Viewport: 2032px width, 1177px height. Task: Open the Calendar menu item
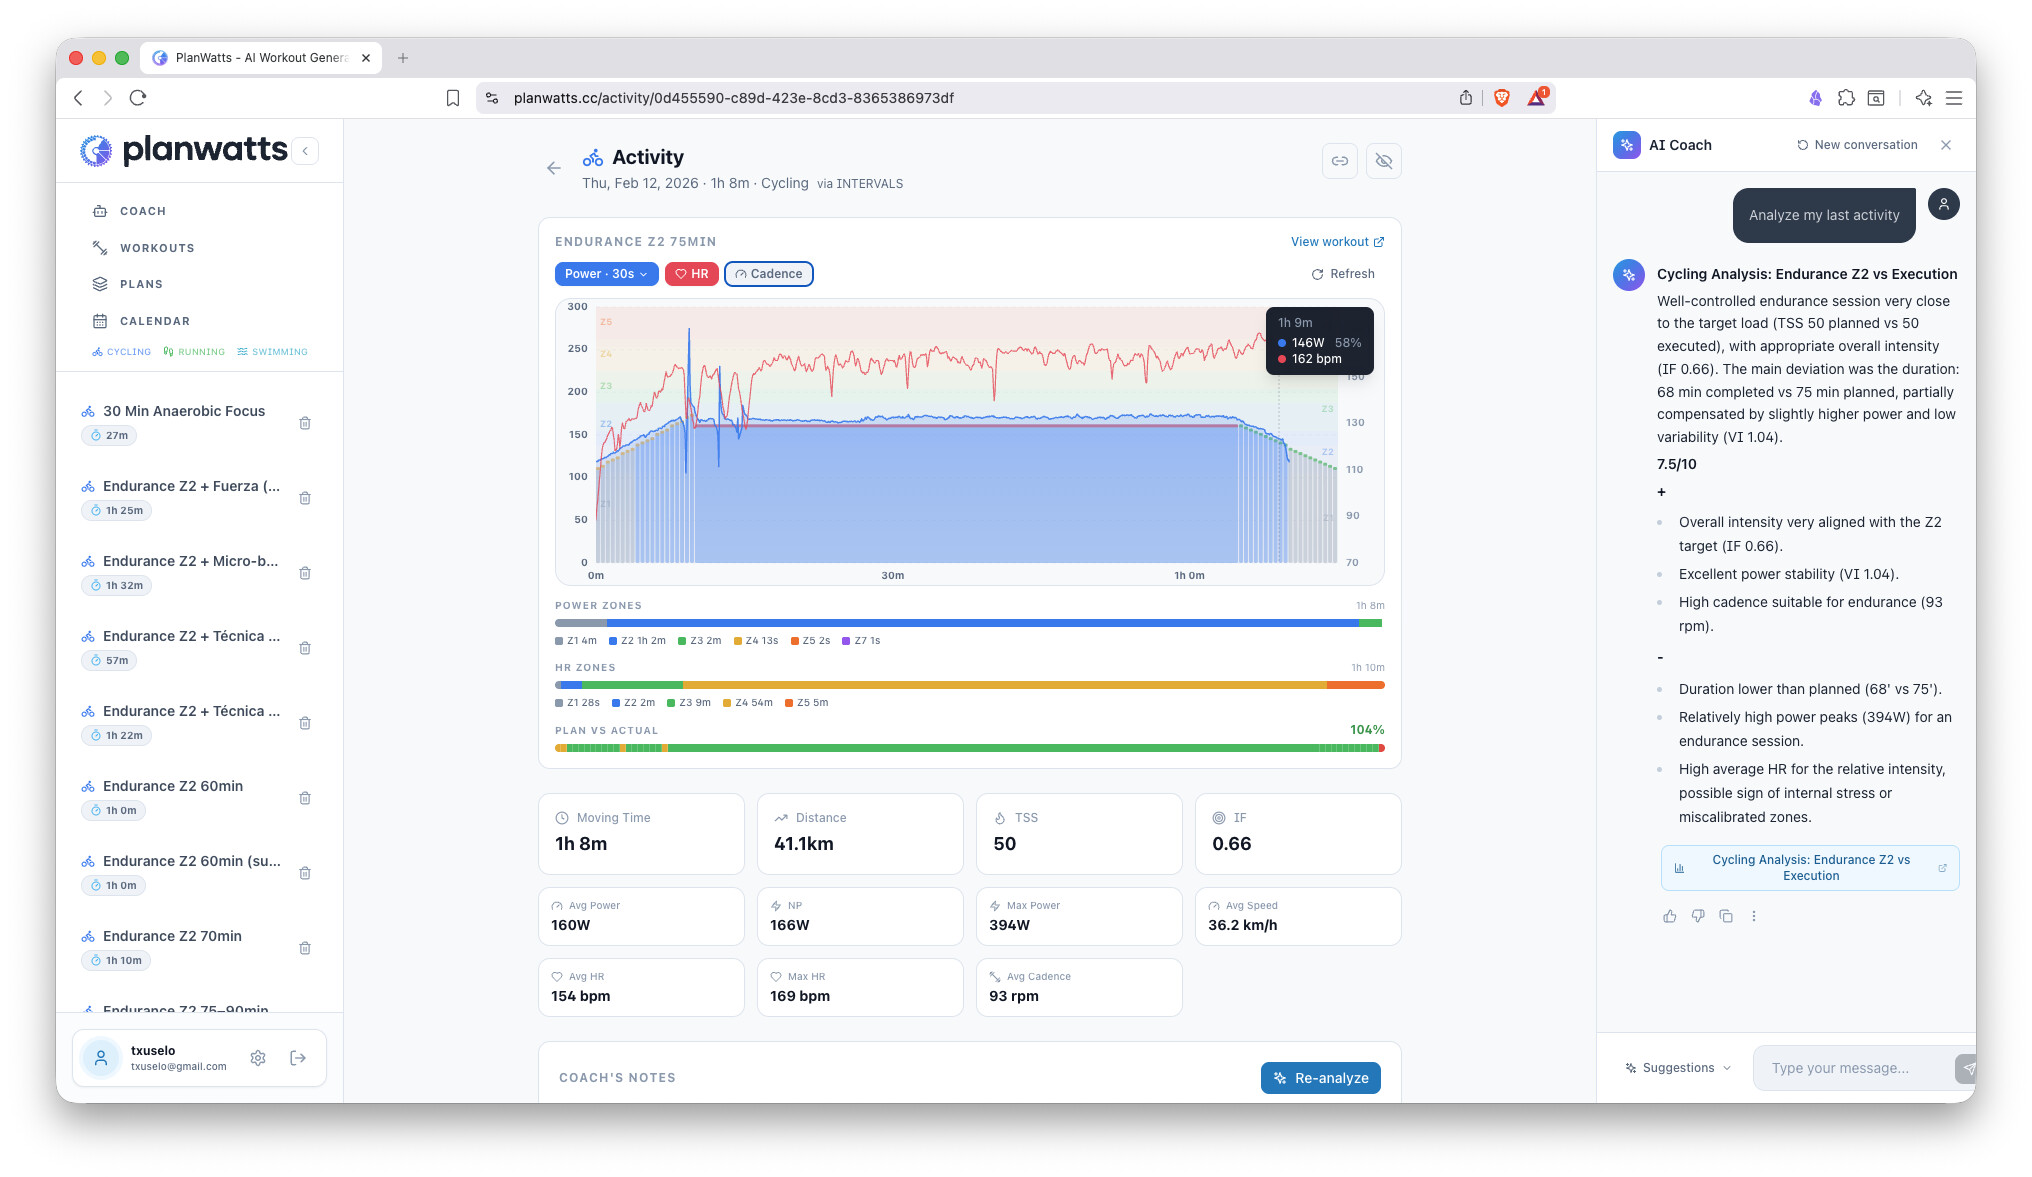154,321
